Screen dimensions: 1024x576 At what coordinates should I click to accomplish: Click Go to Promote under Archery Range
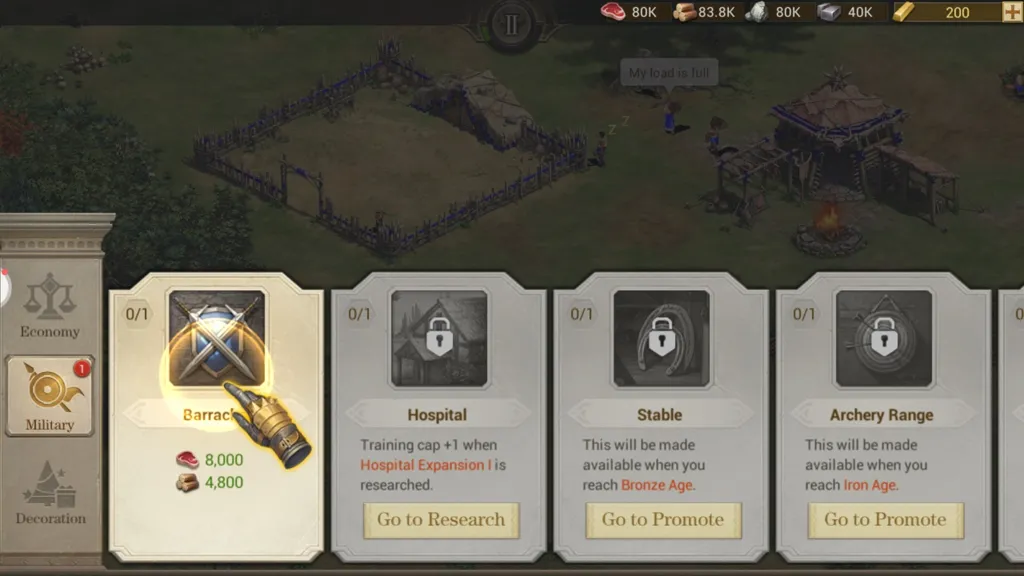(x=886, y=520)
